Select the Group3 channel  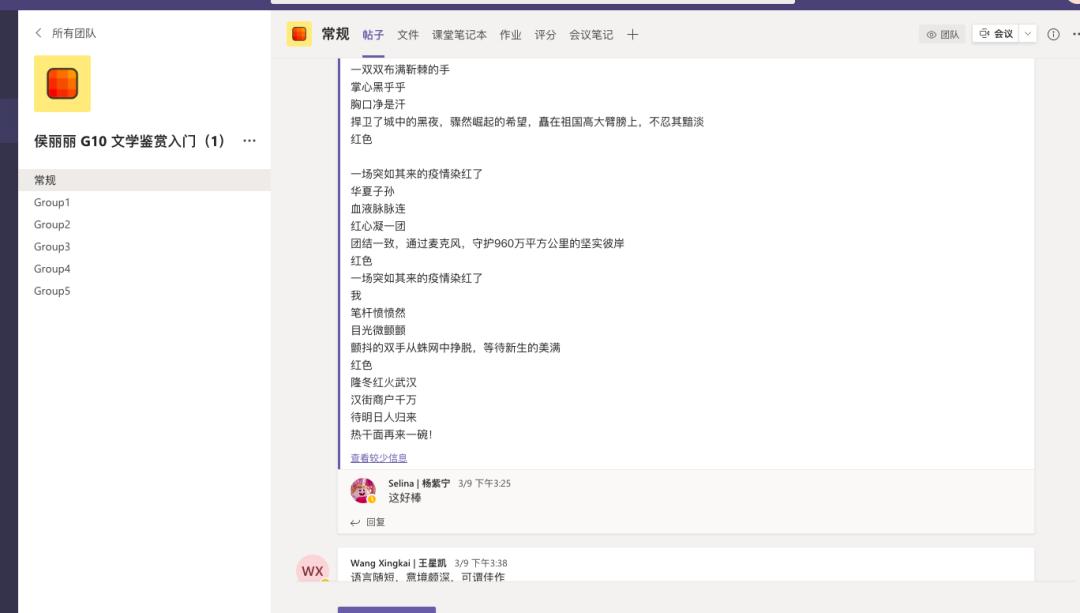point(51,246)
